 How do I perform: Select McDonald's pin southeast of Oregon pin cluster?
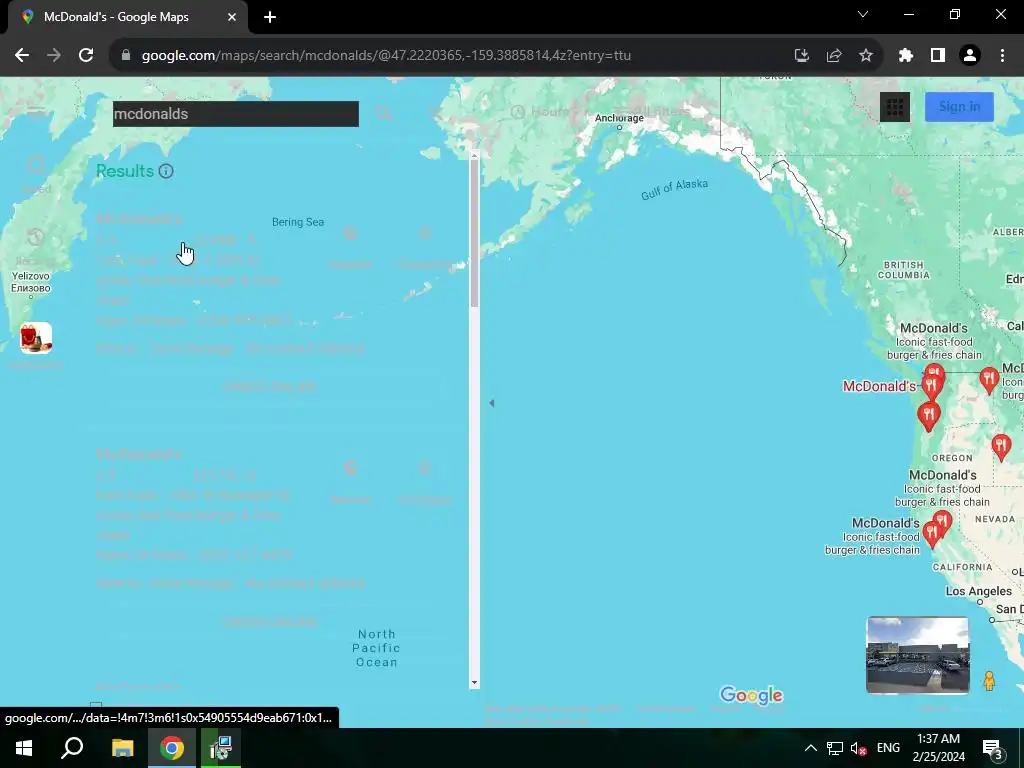click(x=1001, y=447)
